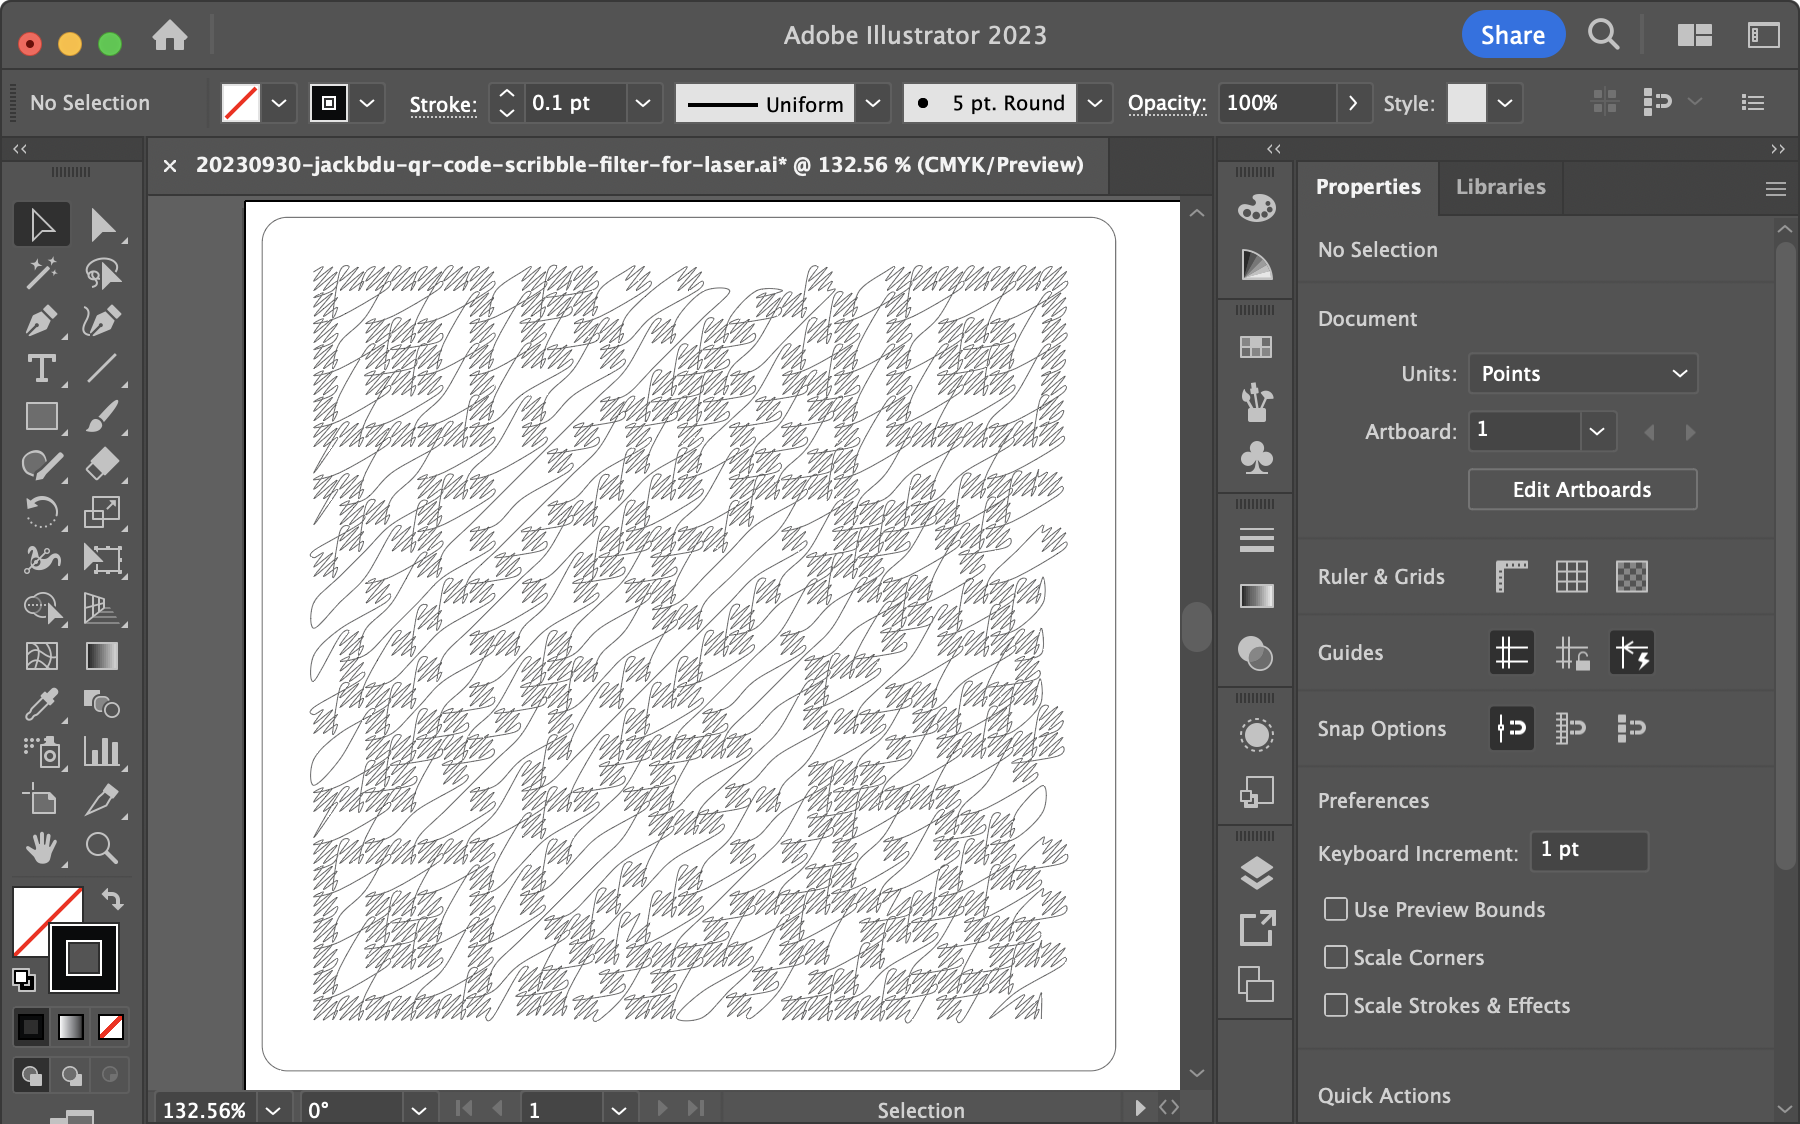Activate the Hand tool
Screen dimensions: 1800x1124
pos(41,849)
